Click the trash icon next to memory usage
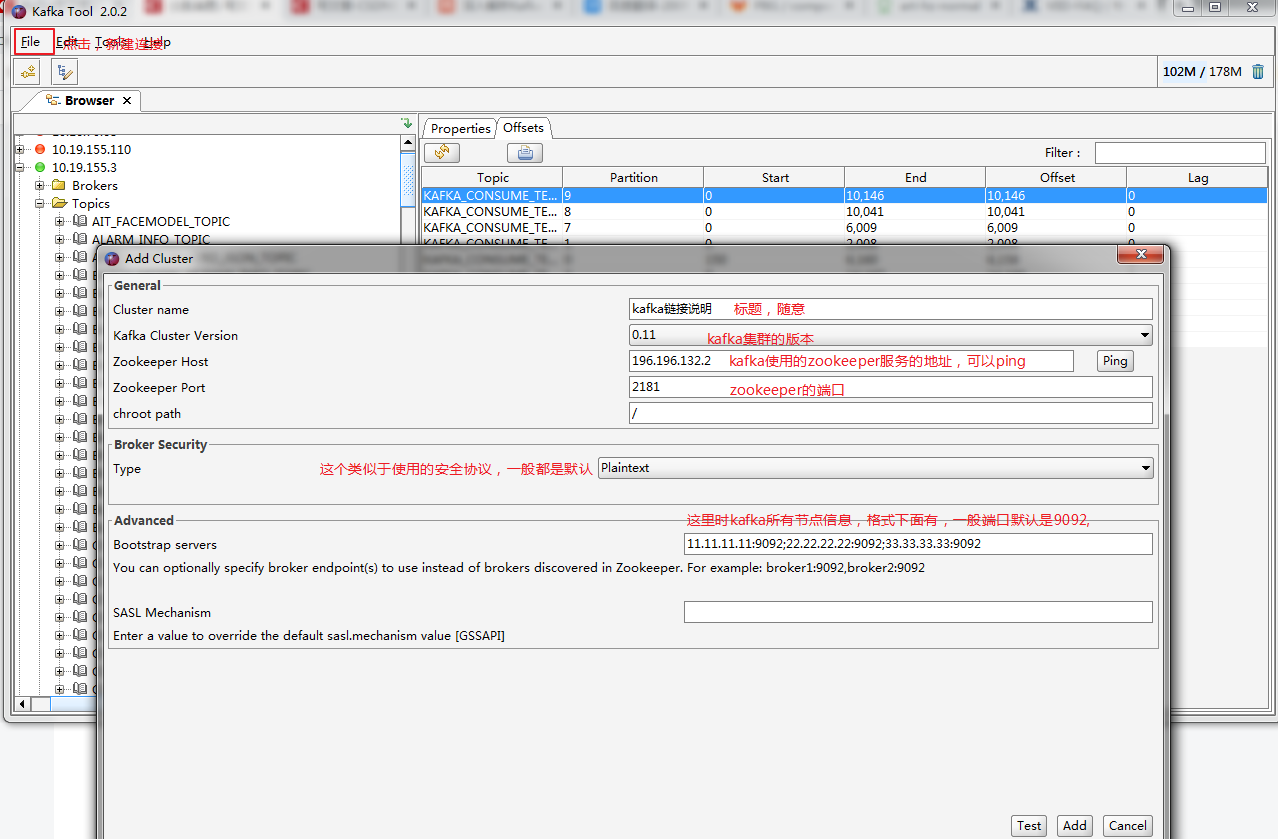 pos(1257,71)
